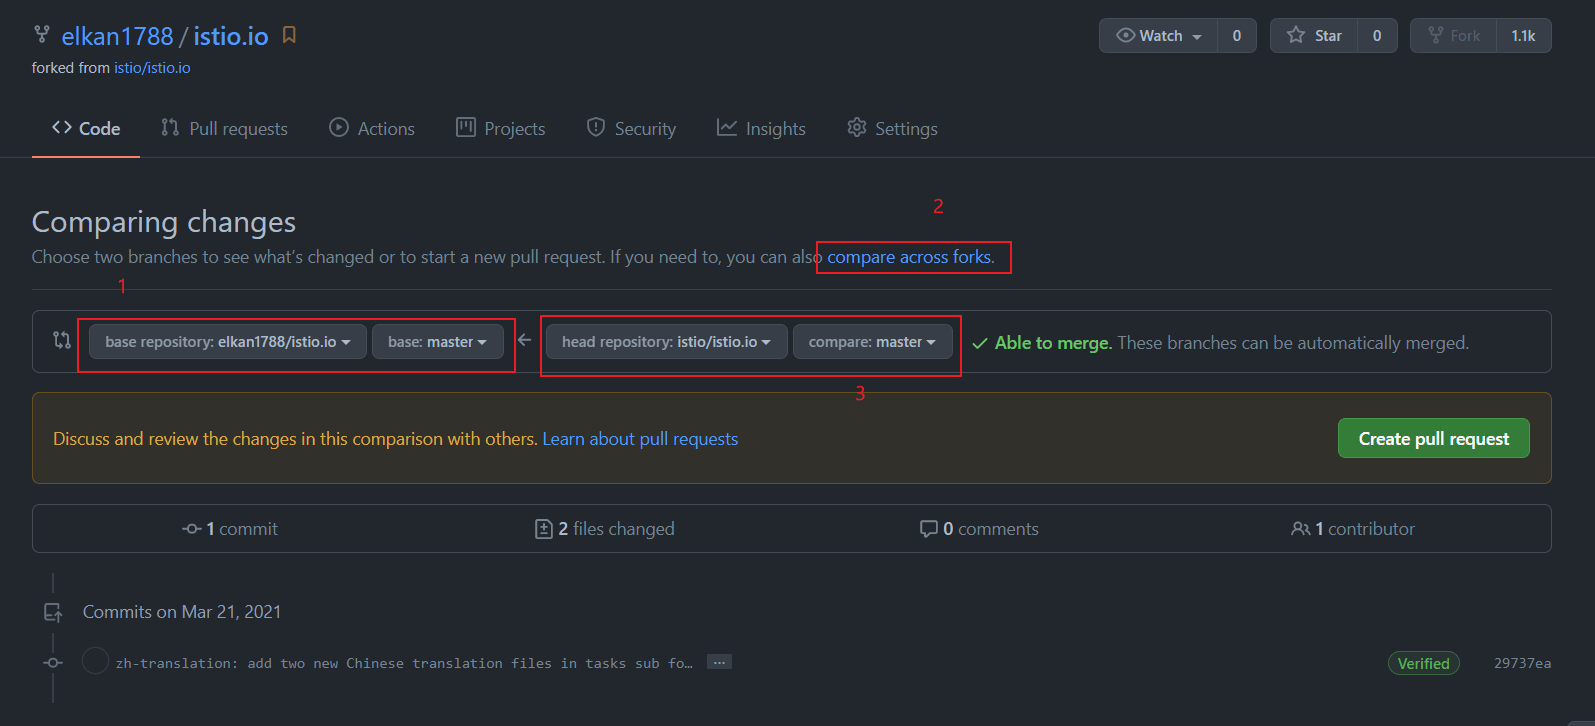Image resolution: width=1595 pixels, height=726 pixels.
Task: Go to elkan1788 user profile link
Action: (x=117, y=36)
